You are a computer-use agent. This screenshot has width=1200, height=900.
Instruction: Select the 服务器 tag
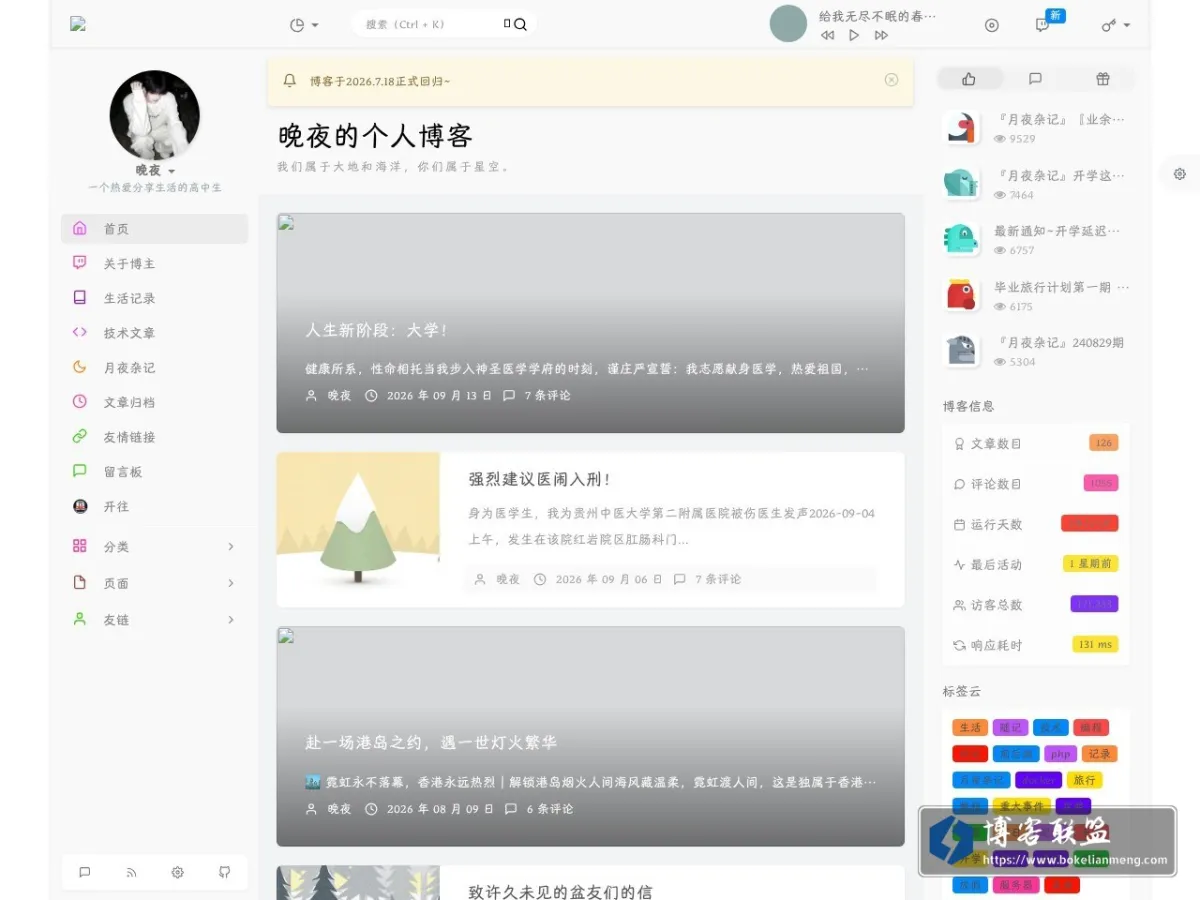coord(1016,885)
